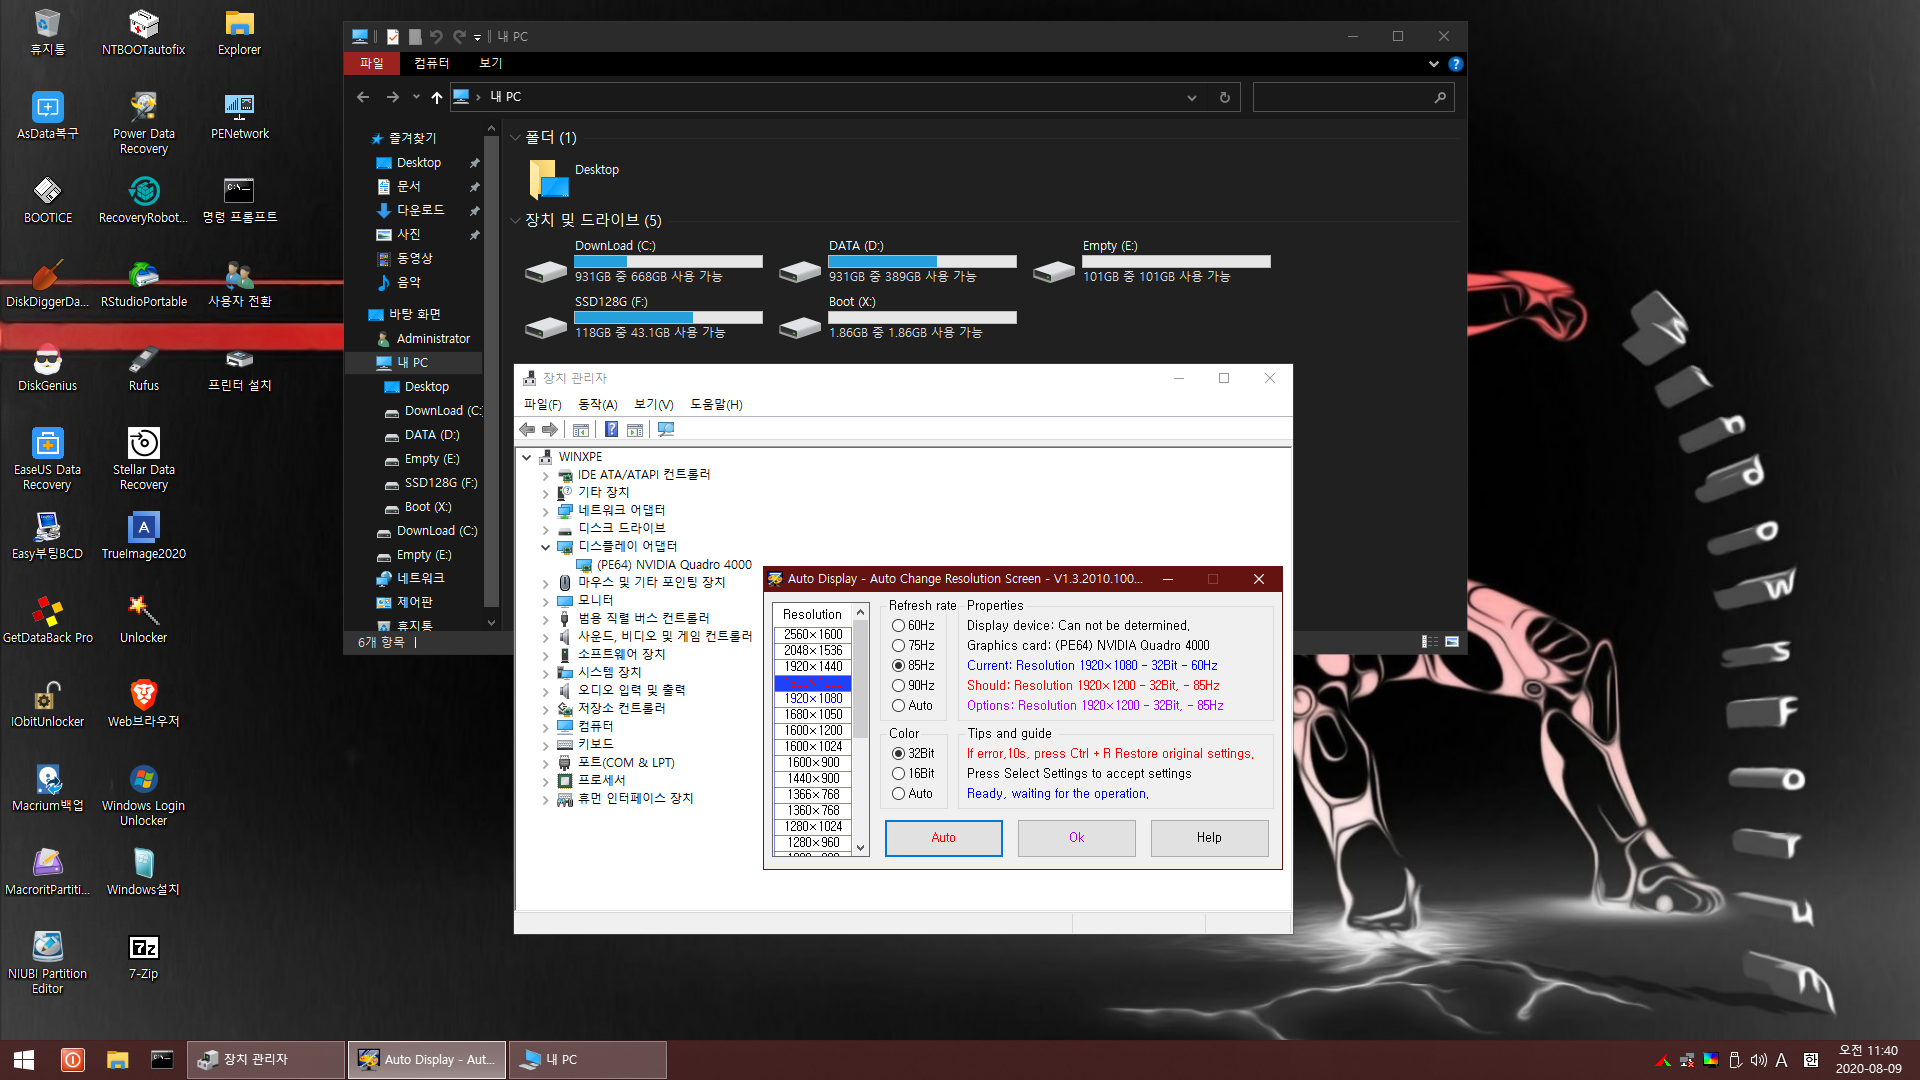Expand the 디스크 드라이브 node

545,529
